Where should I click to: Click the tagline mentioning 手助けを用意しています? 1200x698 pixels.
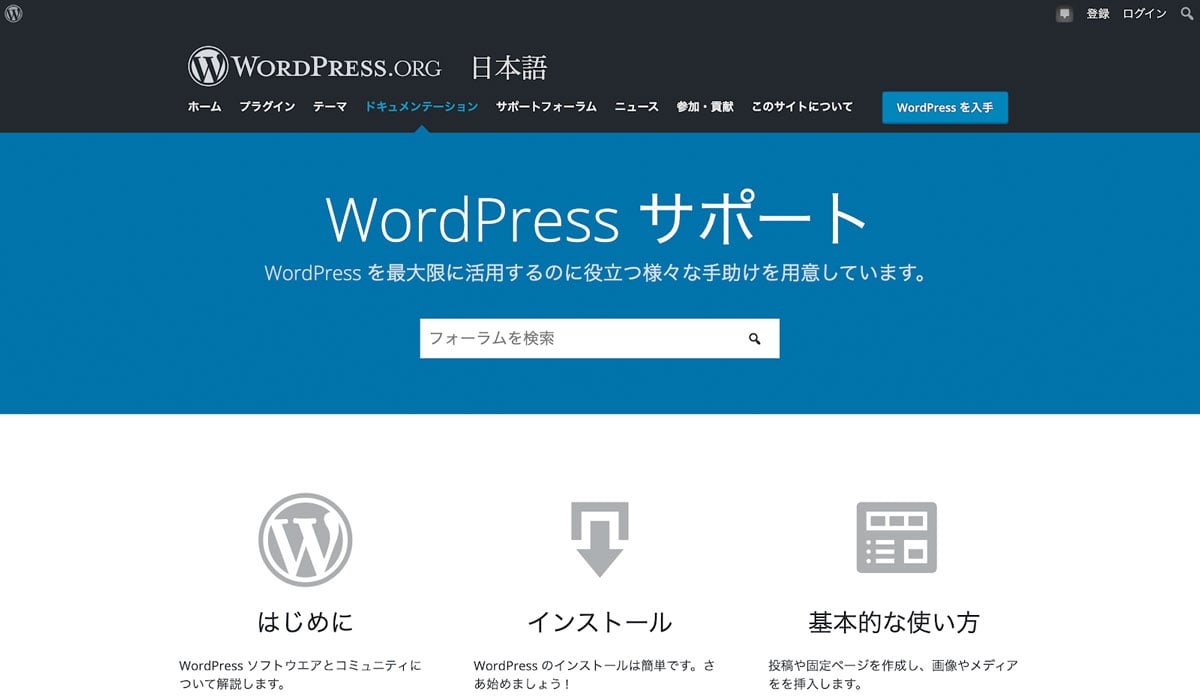click(596, 273)
